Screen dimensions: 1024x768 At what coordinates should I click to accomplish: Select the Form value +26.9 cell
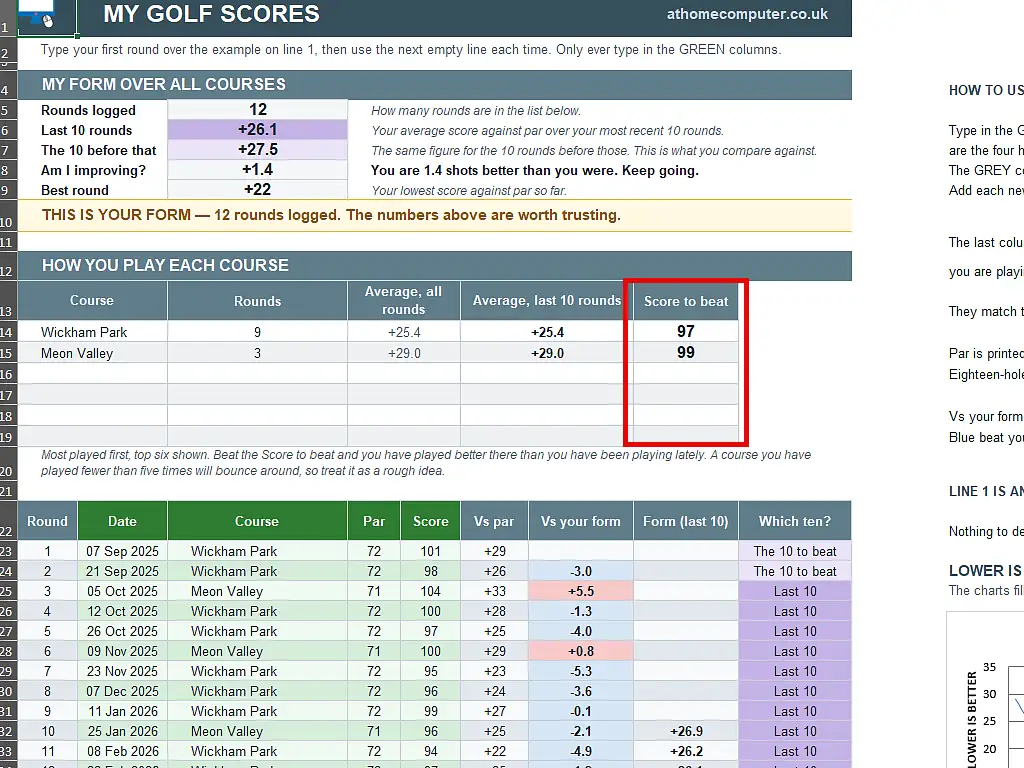click(x=686, y=731)
